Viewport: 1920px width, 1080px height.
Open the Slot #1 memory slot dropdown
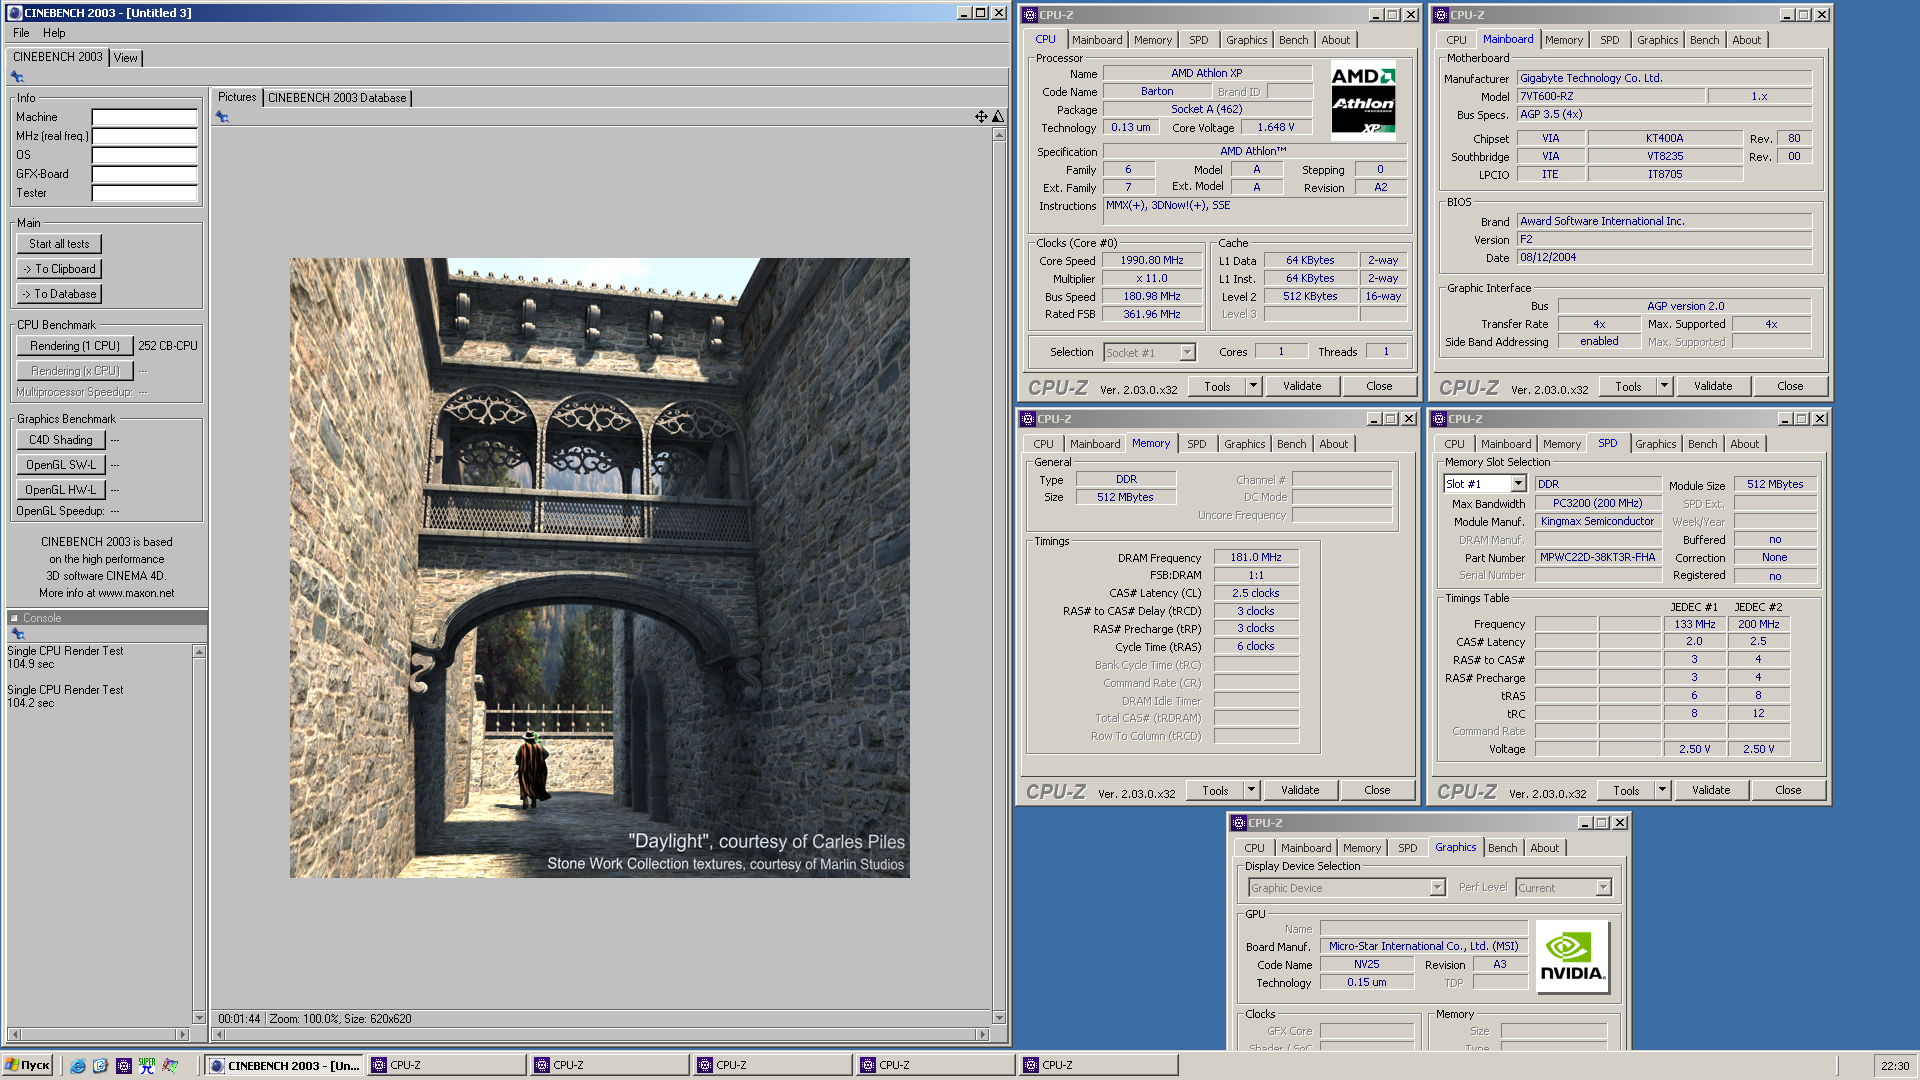coord(1518,484)
